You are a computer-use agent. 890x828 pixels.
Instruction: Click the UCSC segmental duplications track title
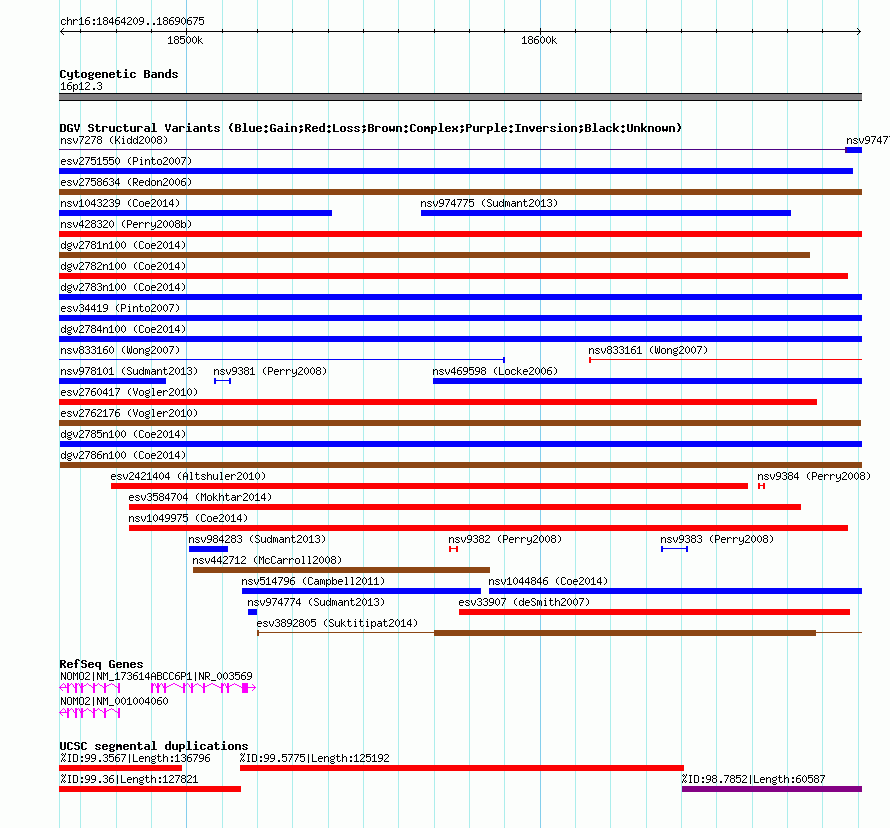click(154, 746)
